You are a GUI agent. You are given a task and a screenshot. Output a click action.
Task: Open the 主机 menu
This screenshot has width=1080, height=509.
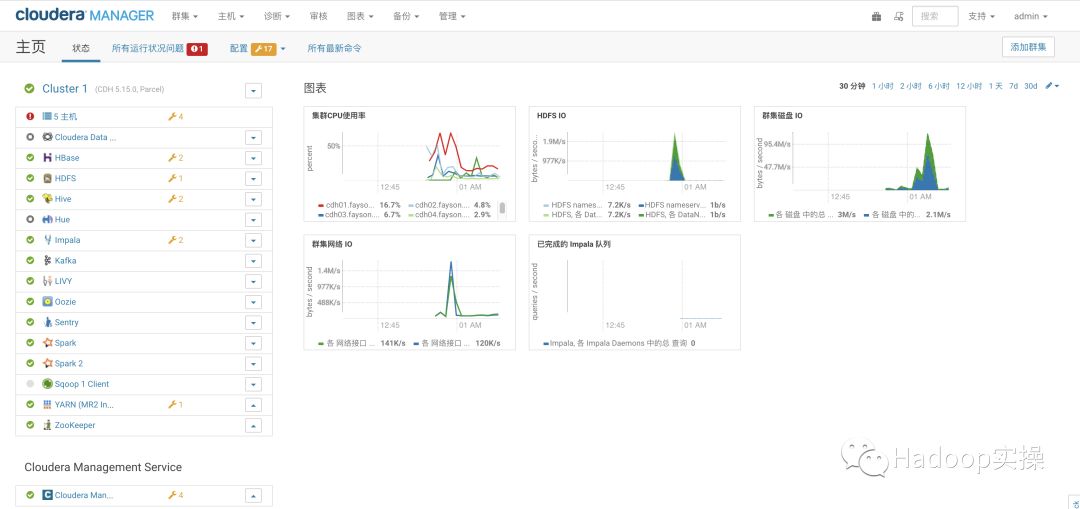tap(231, 16)
